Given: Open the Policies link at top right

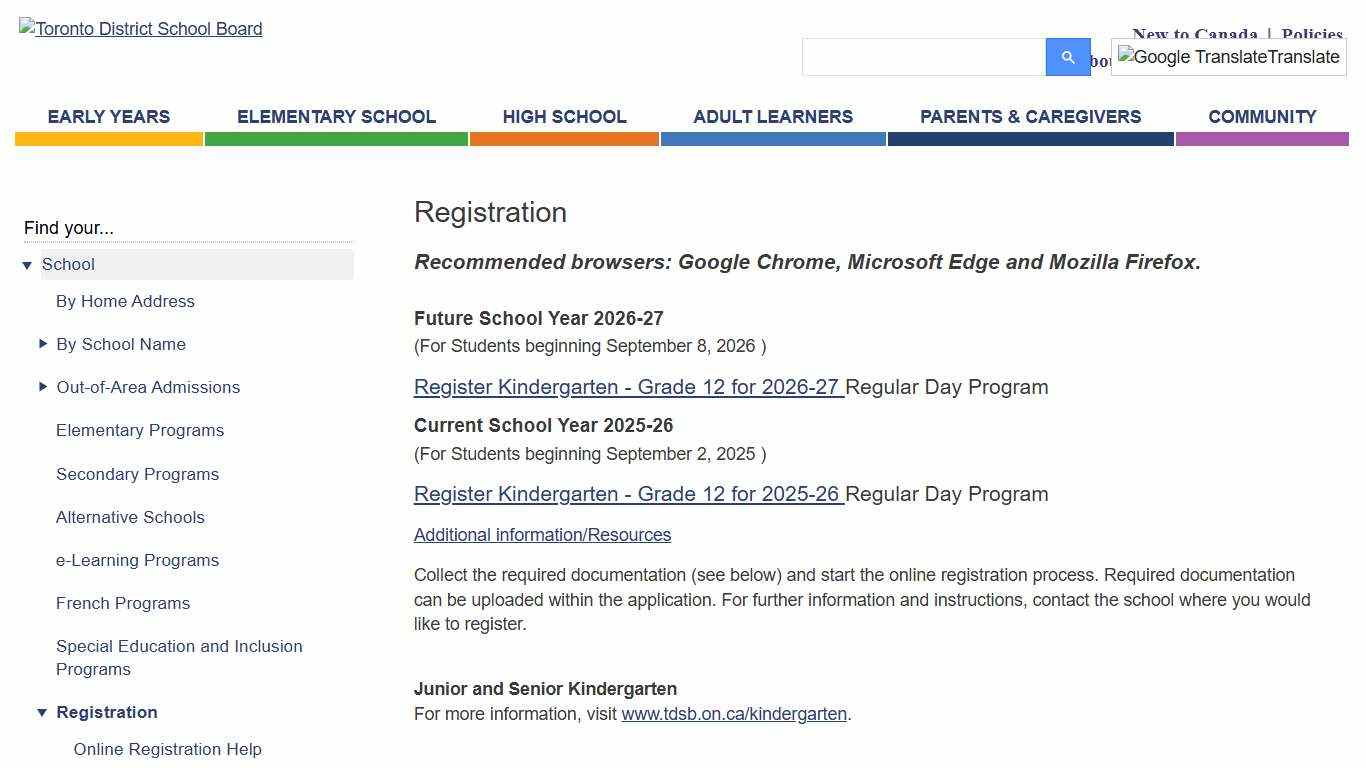Looking at the screenshot, I should (1312, 34).
